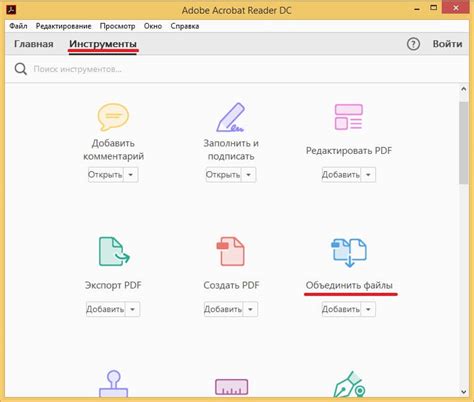474x402 pixels.
Task: Open the Окно menu
Action: click(153, 26)
